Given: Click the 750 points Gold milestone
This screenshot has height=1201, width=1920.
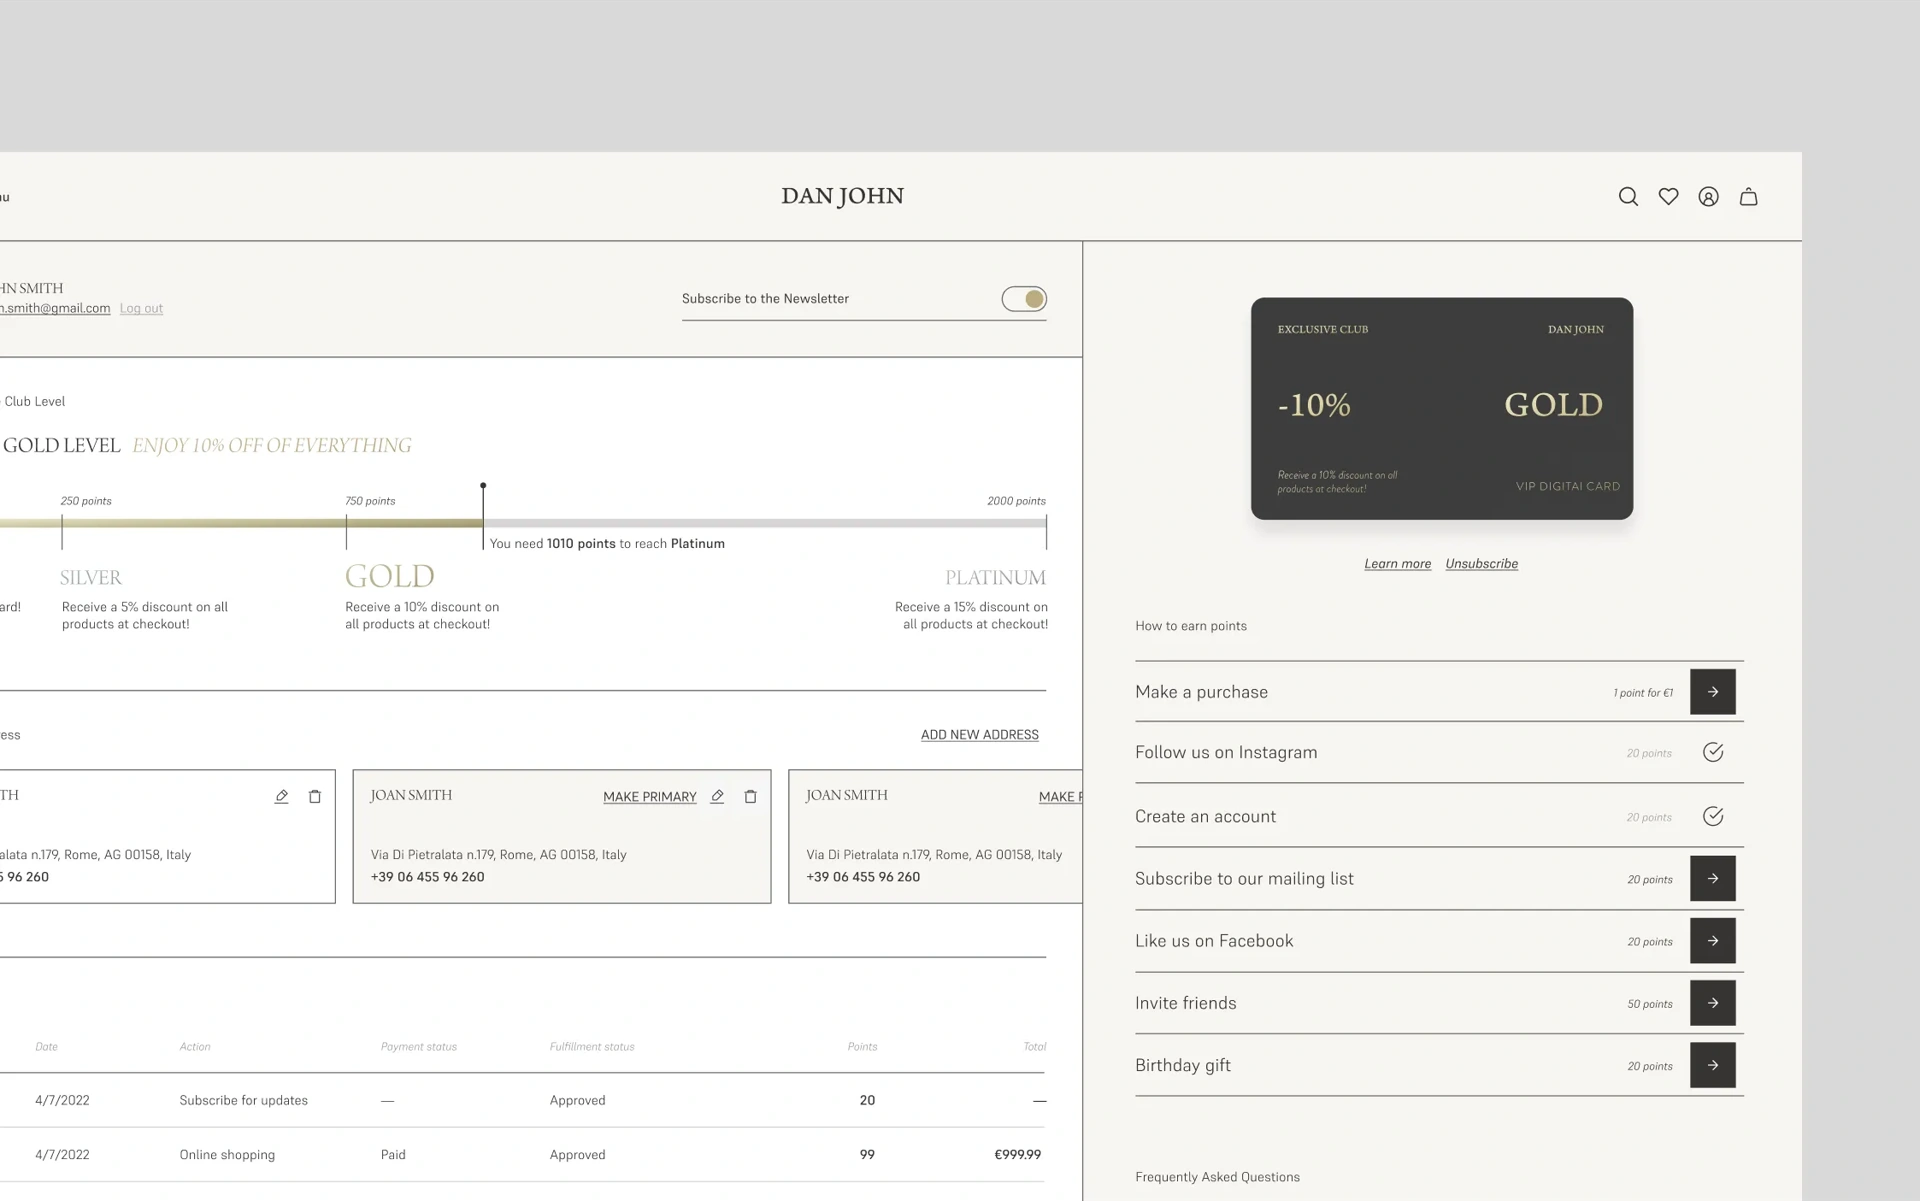Looking at the screenshot, I should (370, 501).
